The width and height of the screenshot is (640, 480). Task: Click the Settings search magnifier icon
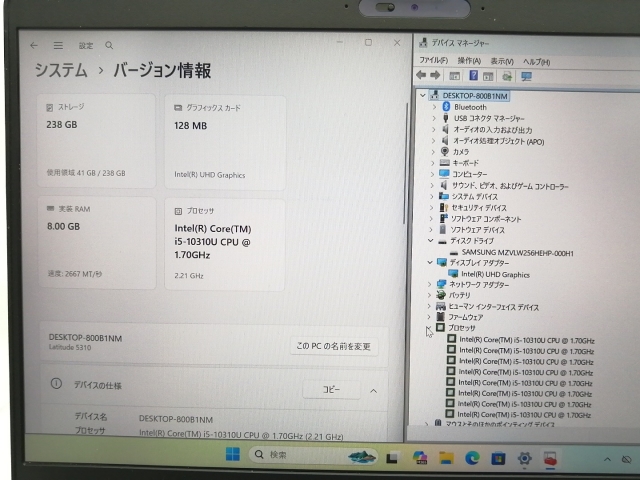click(x=109, y=45)
